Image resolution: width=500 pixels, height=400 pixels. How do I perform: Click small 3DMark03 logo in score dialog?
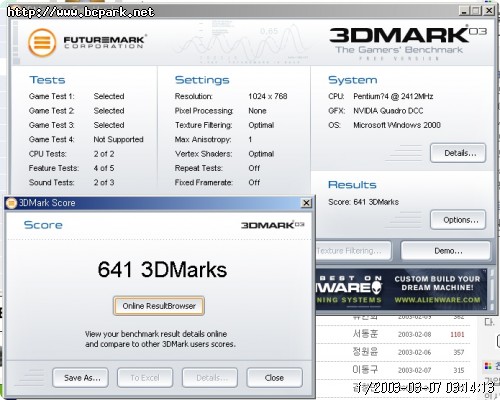pos(273,225)
